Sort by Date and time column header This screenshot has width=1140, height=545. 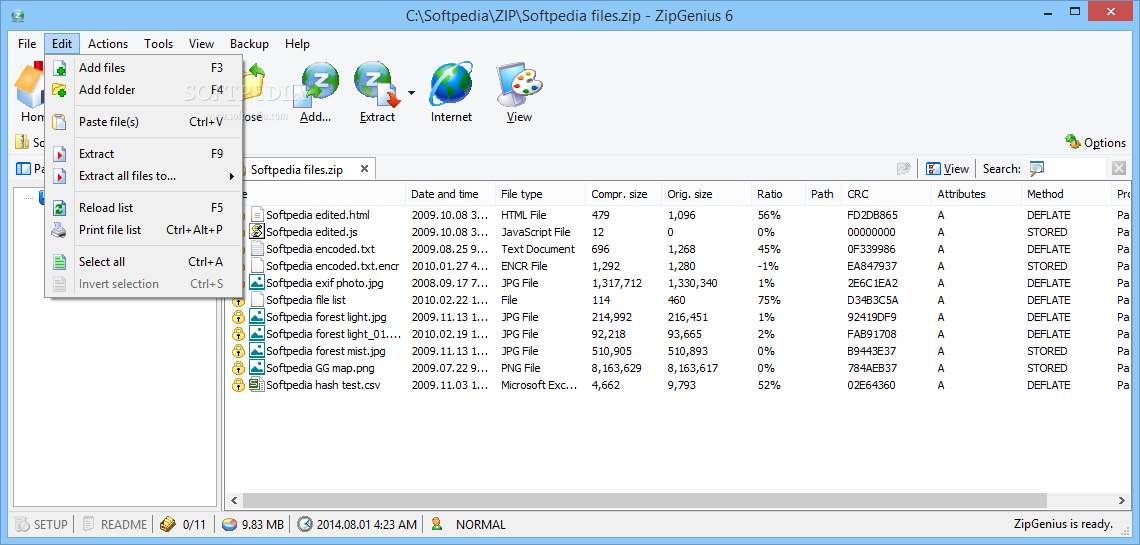(x=450, y=194)
